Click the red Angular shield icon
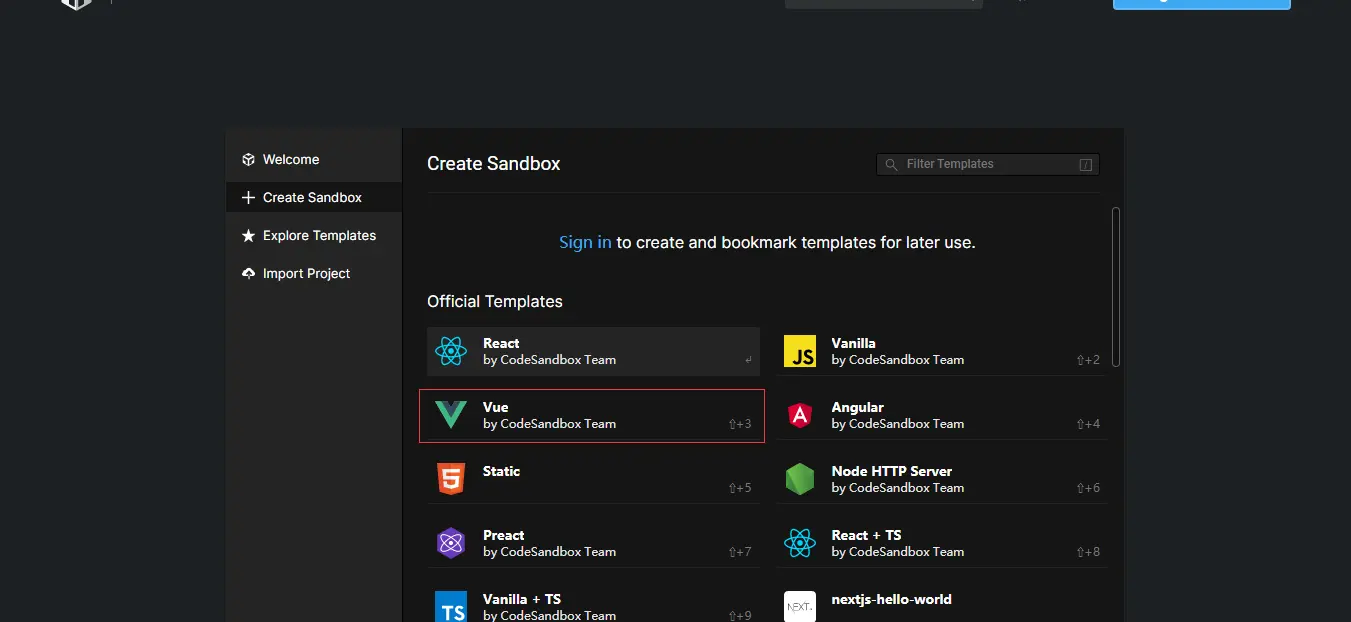 pyautogui.click(x=800, y=415)
